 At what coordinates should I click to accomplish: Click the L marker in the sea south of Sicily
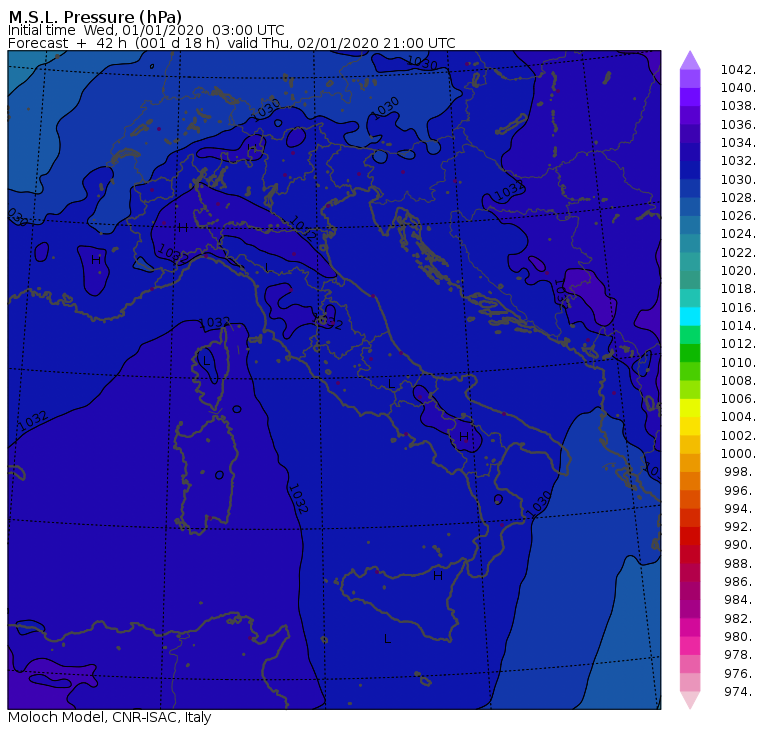387,639
